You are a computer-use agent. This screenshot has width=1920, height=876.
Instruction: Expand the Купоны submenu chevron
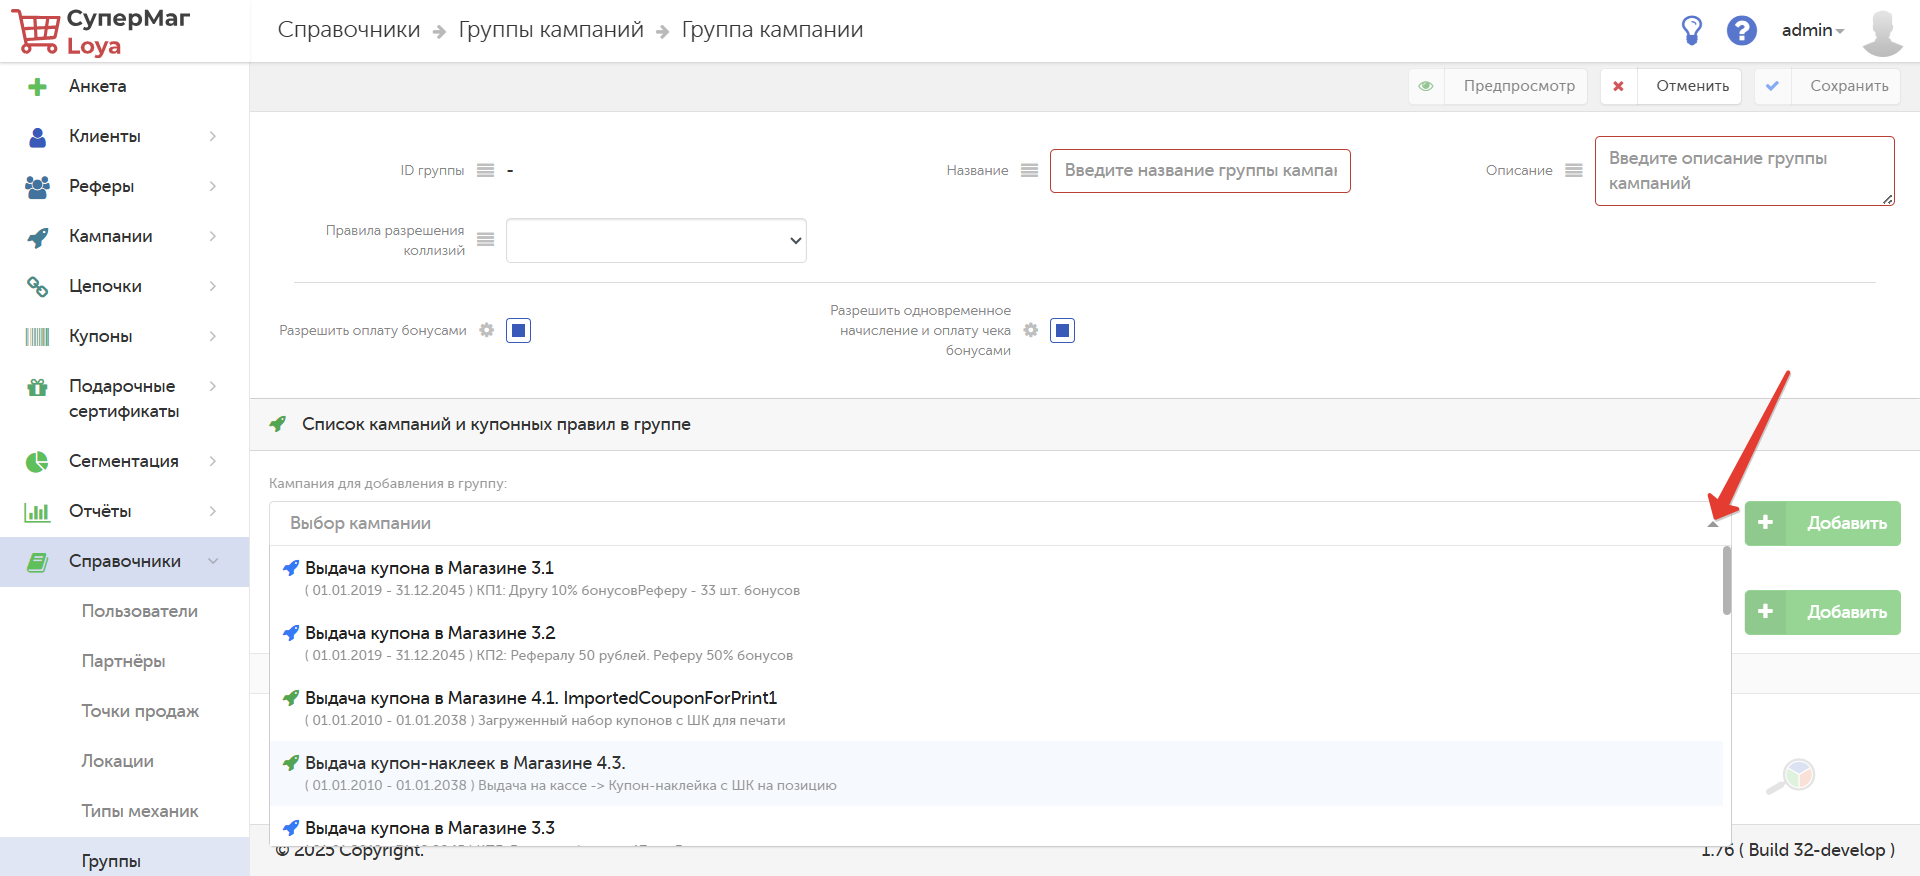[213, 336]
